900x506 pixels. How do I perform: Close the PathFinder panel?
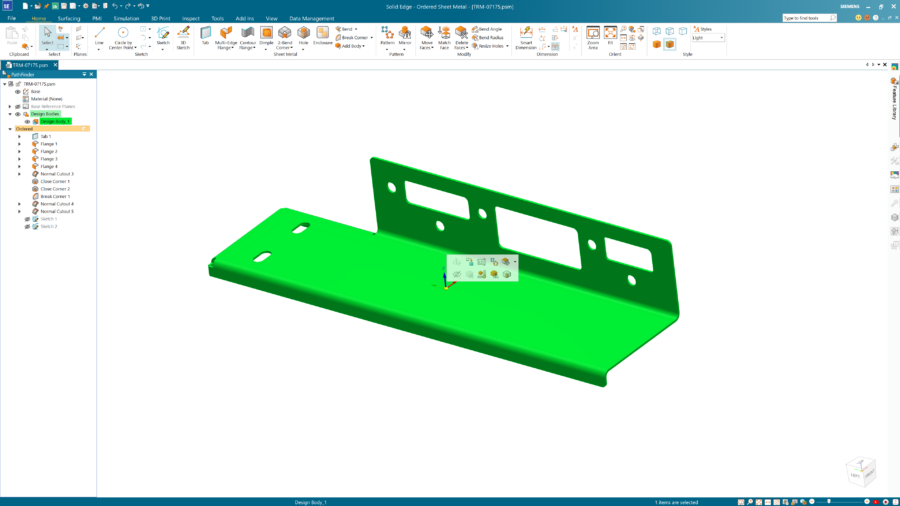coord(91,74)
